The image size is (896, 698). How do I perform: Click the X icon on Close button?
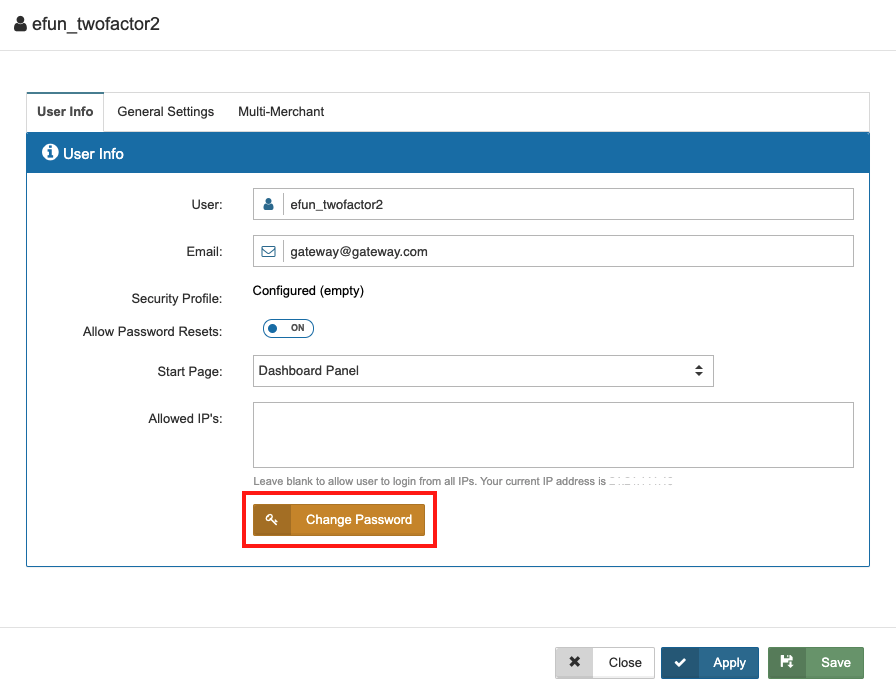coord(574,662)
